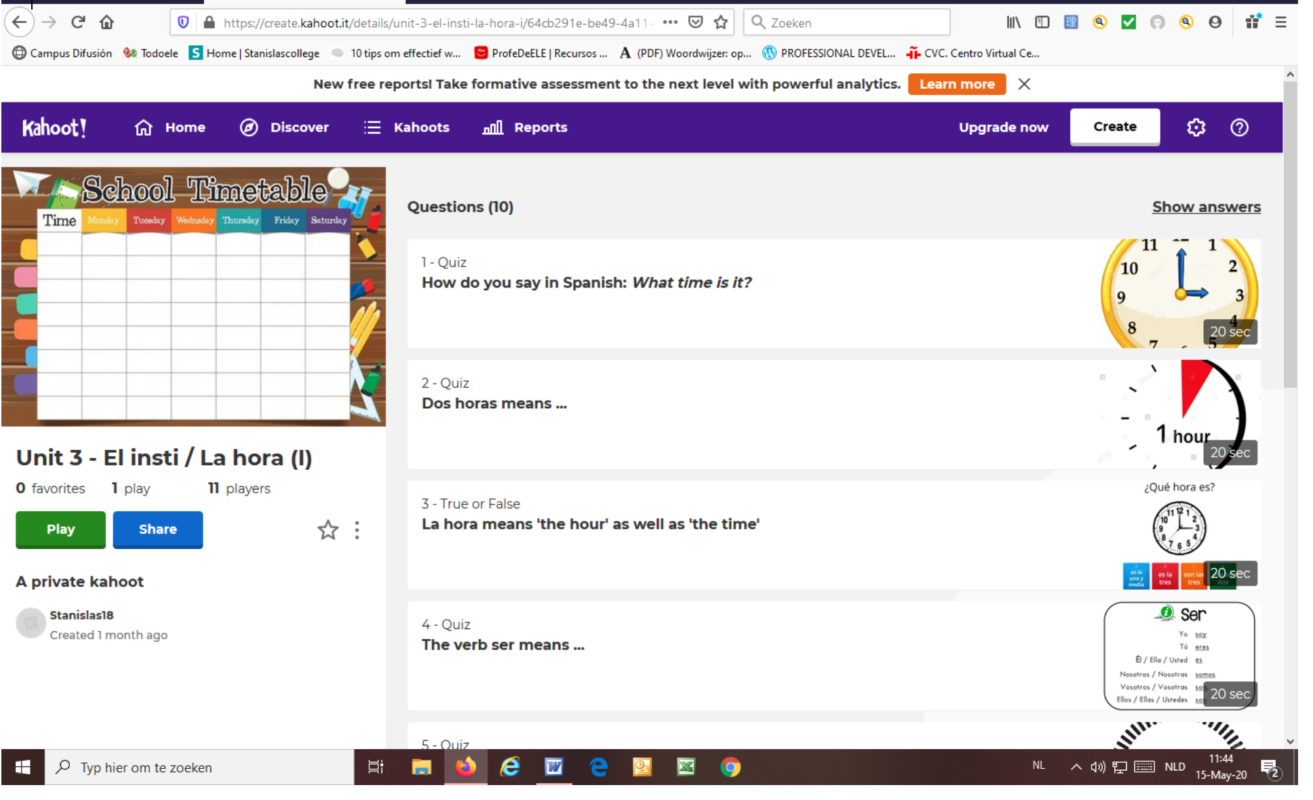Open the Windows Start button
The height and width of the screenshot is (800, 1313).
coord(22,767)
